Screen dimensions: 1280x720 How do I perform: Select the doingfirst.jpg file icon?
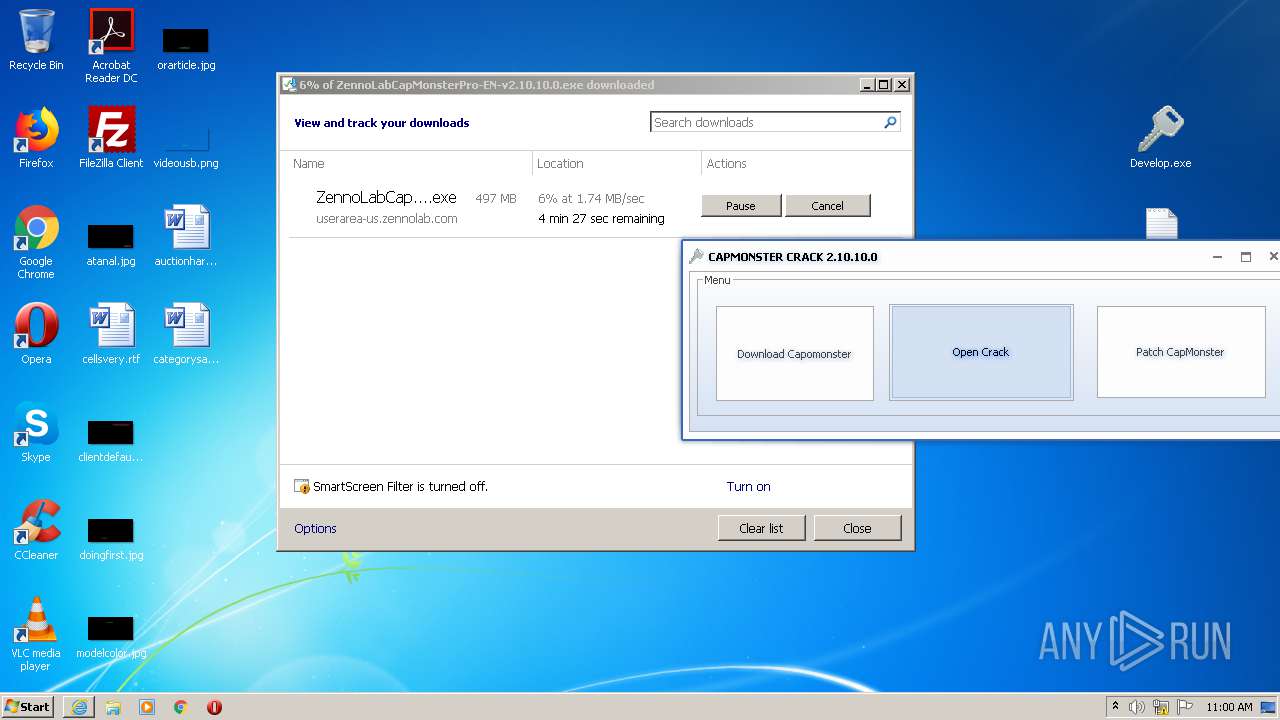coord(111,539)
